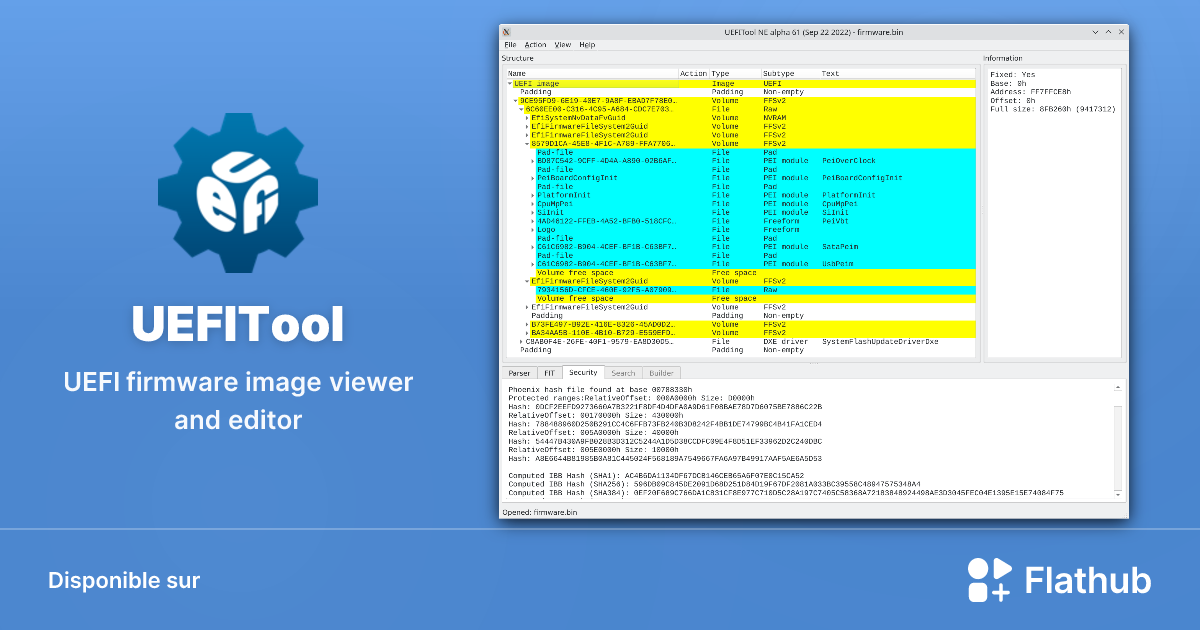Image resolution: width=1200 pixels, height=630 pixels.
Task: Click the UEFITool gear logo
Action: [238, 190]
